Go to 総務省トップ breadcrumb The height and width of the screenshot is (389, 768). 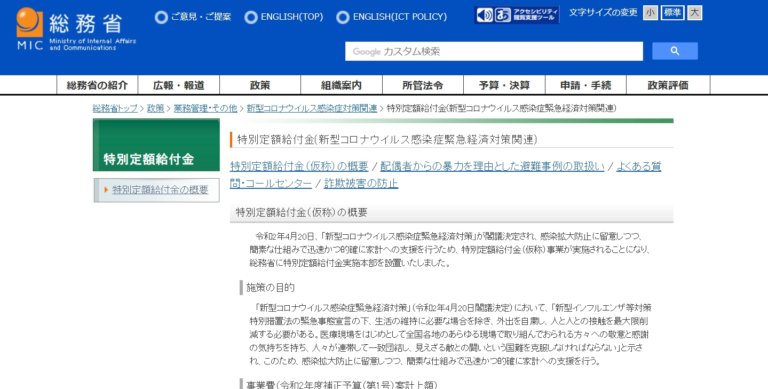click(x=115, y=108)
